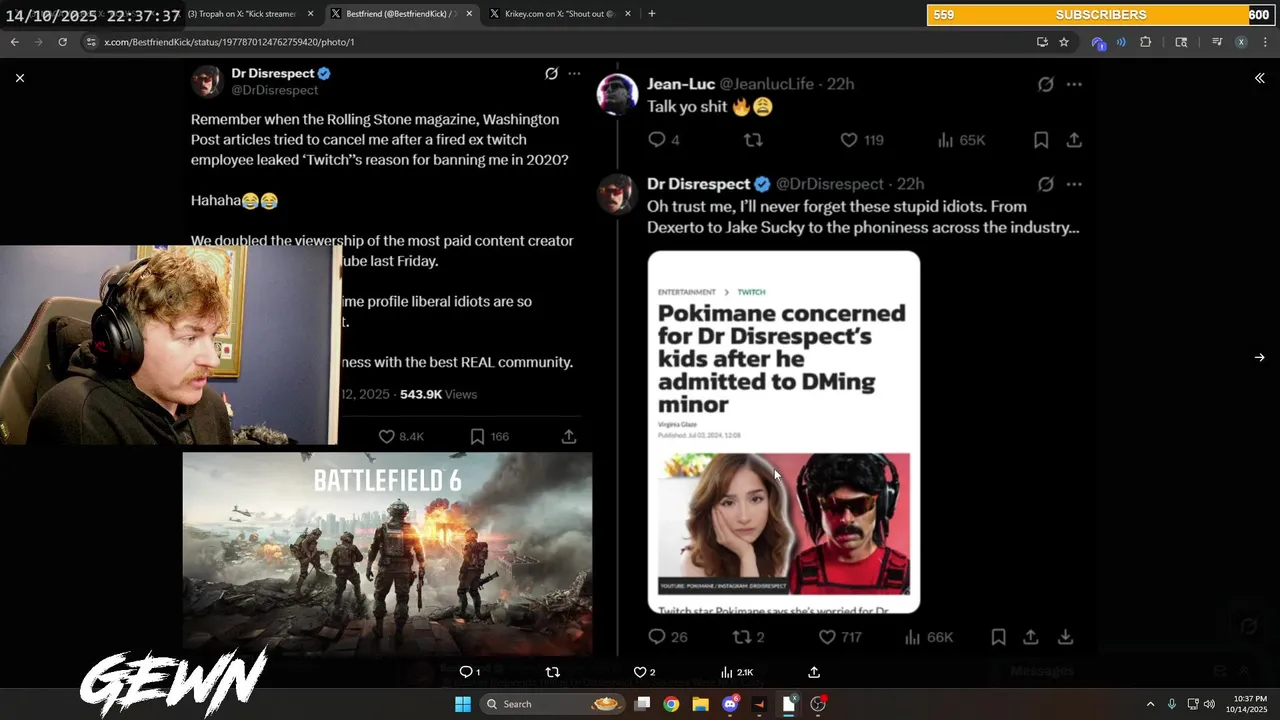This screenshot has width=1280, height=720.
Task: Like the main post with 8.4K likes
Action: (x=401, y=437)
